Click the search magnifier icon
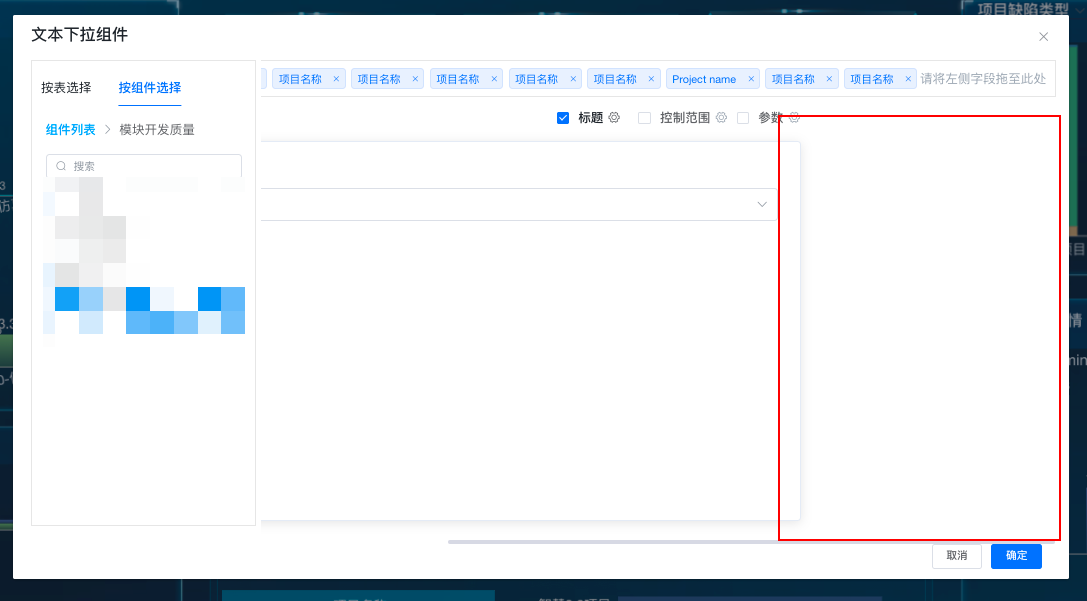The height and width of the screenshot is (601, 1087). click(x=61, y=166)
